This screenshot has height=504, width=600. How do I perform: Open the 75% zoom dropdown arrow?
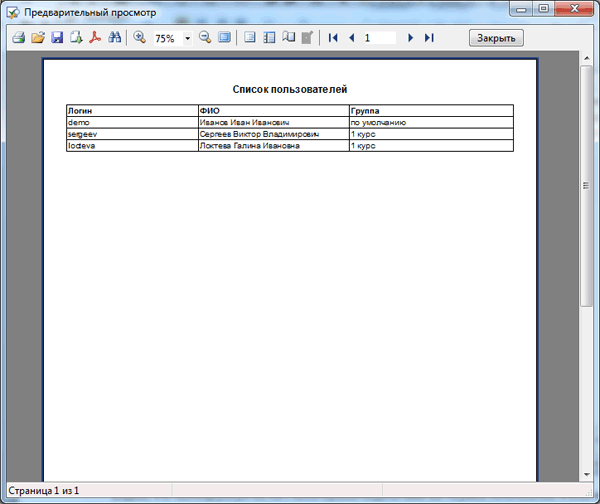pyautogui.click(x=188, y=38)
